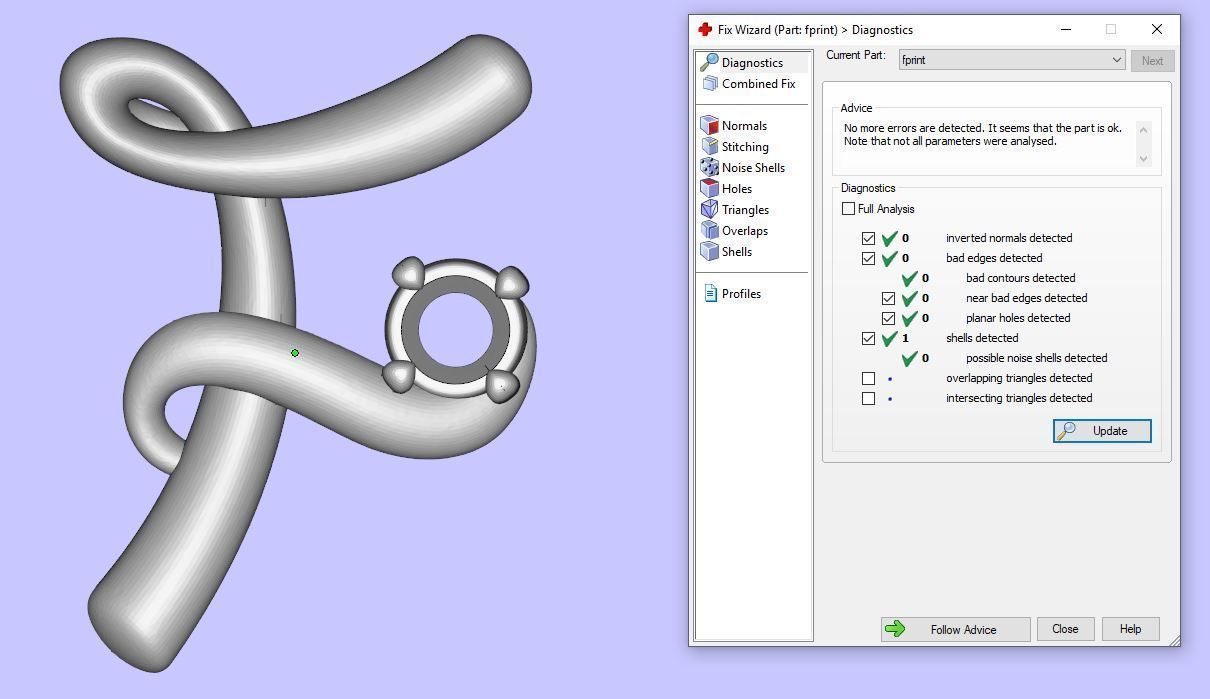This screenshot has width=1210, height=699.
Task: Click green checkmark beside bad contours detected
Action: [909, 278]
